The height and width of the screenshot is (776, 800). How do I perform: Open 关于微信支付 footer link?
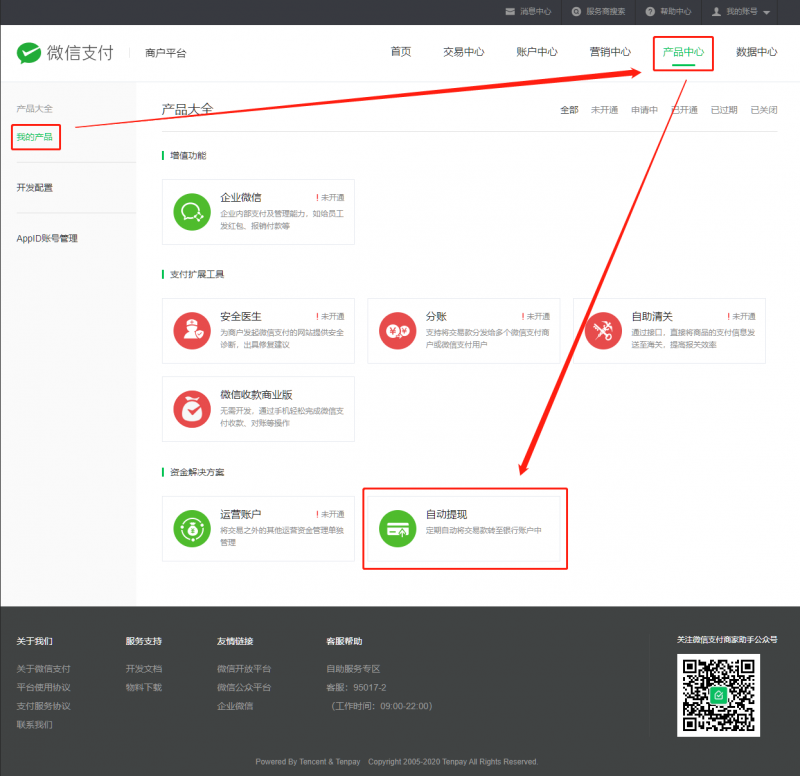tap(43, 668)
